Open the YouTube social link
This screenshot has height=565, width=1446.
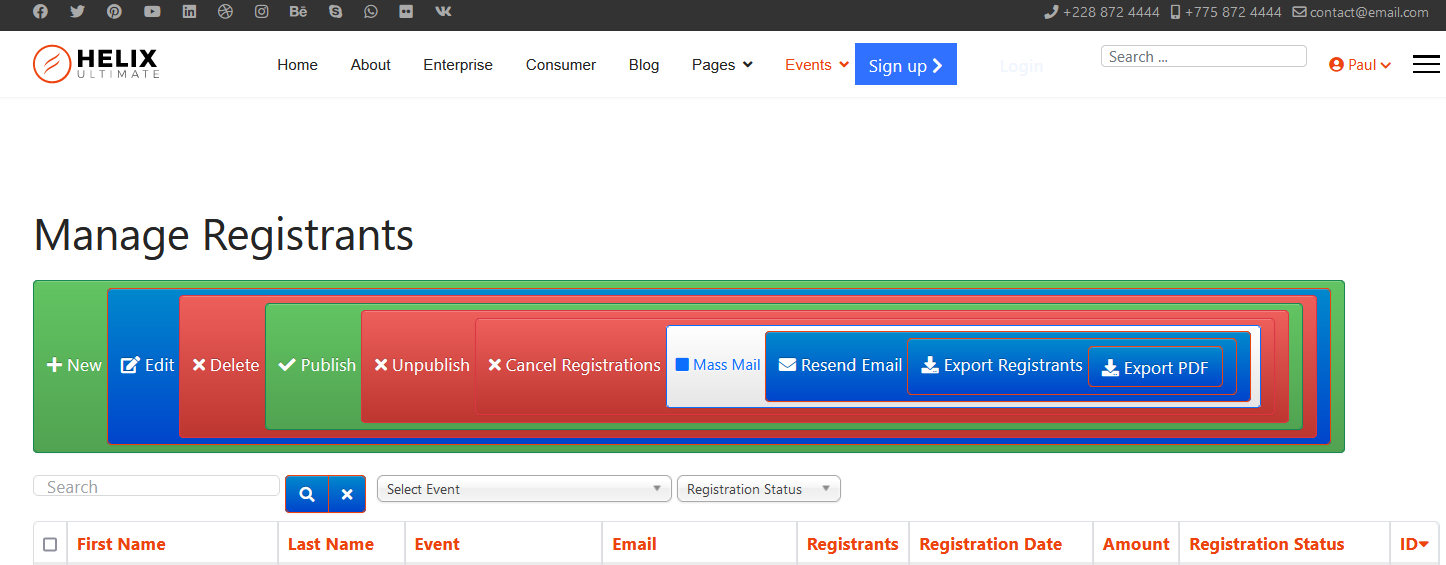click(x=152, y=12)
